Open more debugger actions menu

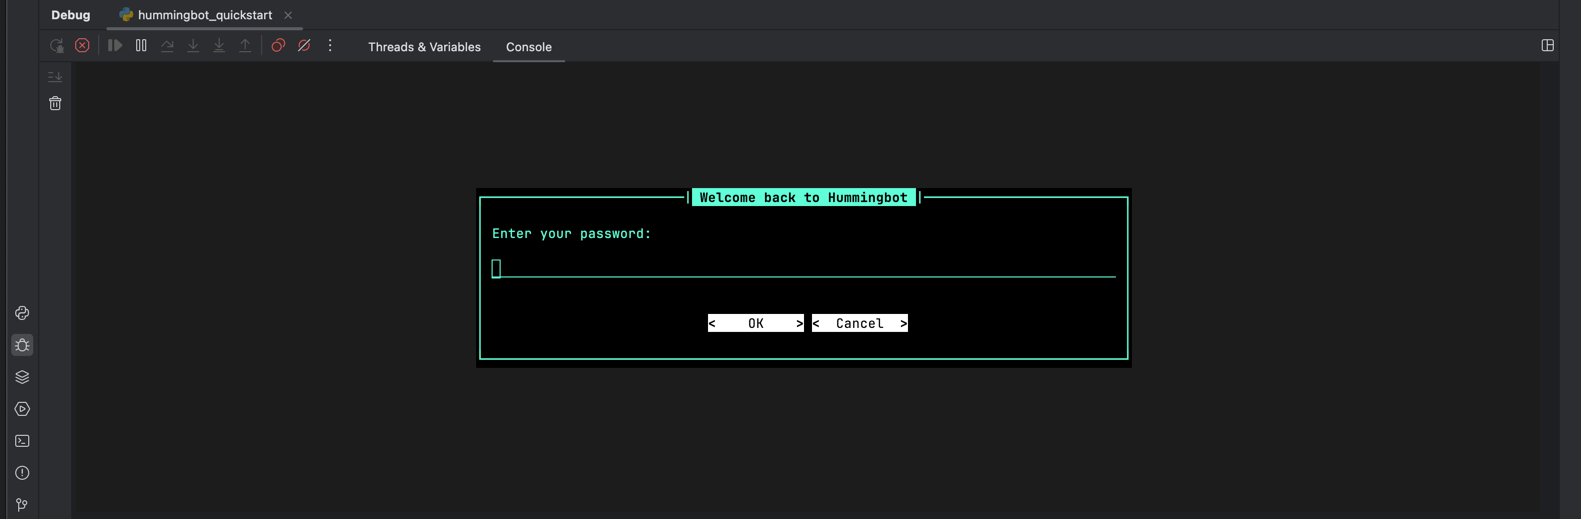tap(330, 46)
